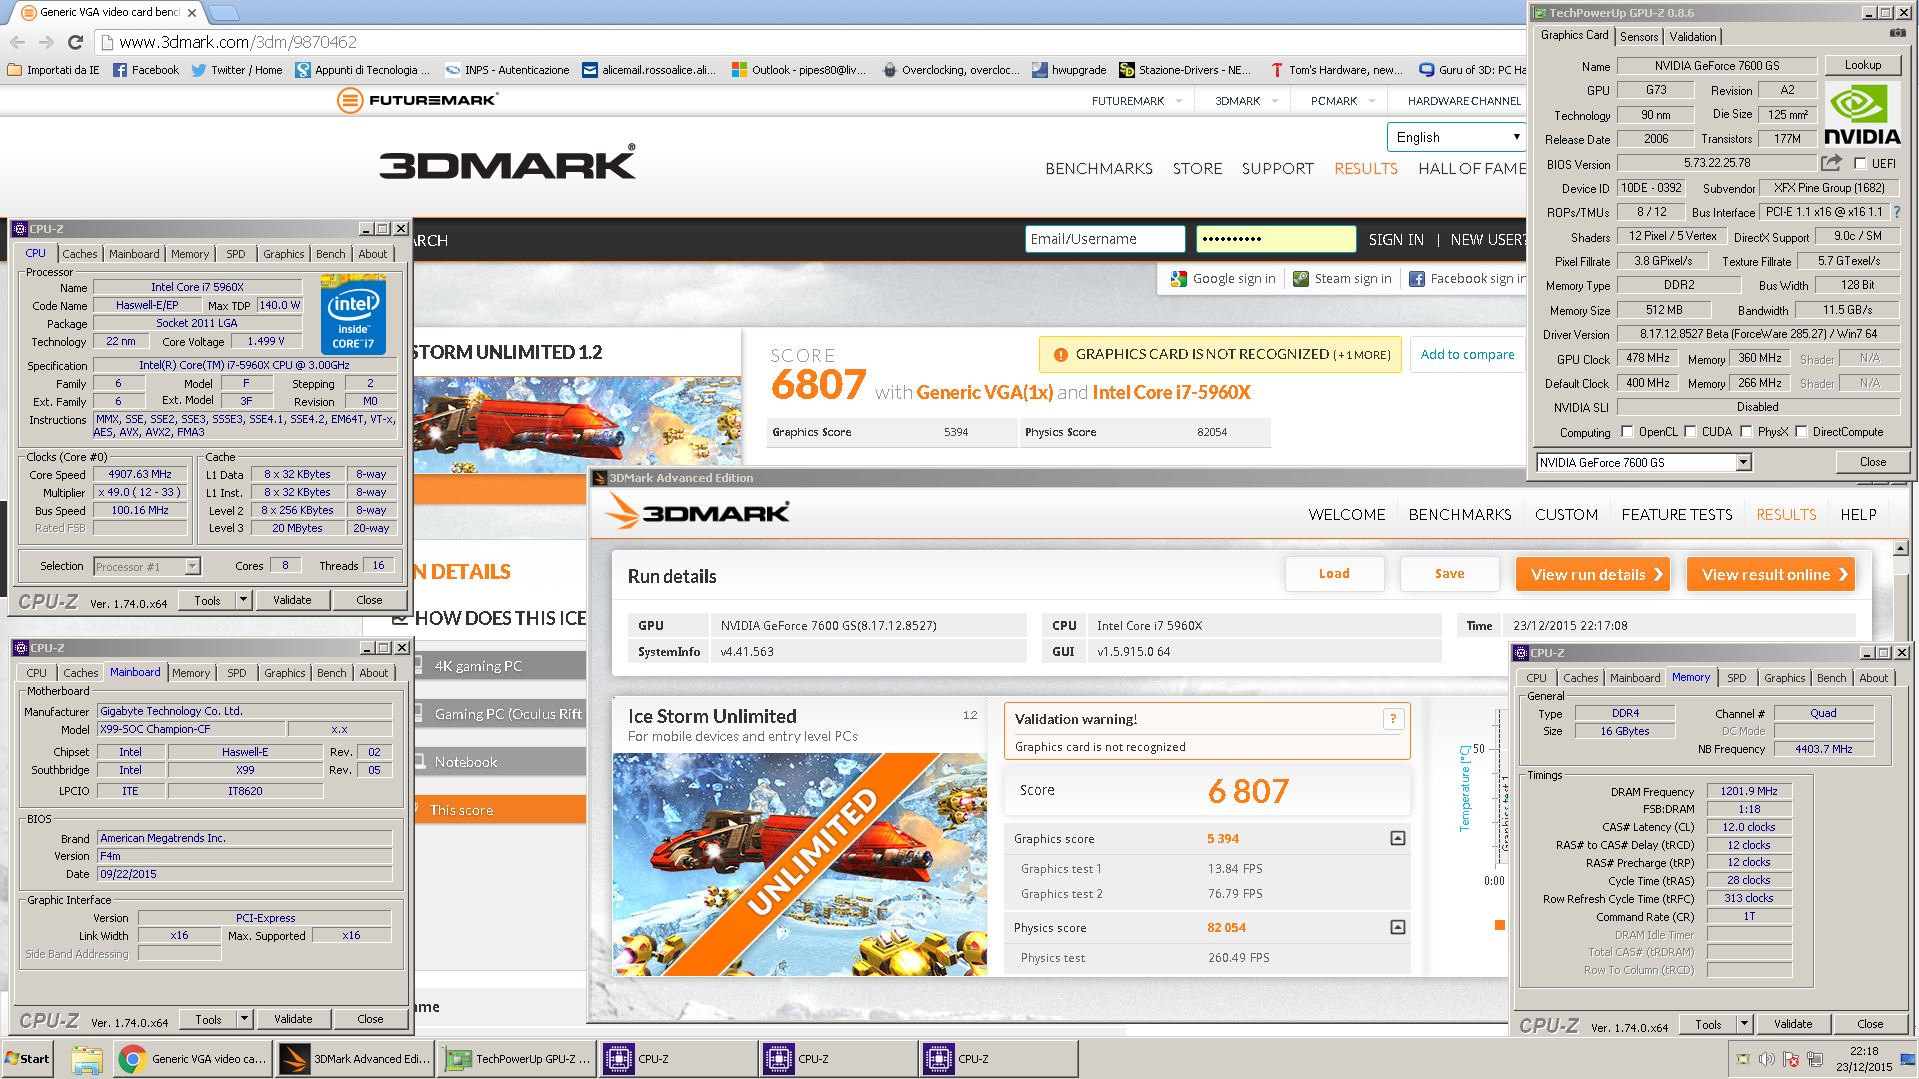This screenshot has height=1079, width=1919.
Task: Click the browser forward arrow
Action: [46, 42]
